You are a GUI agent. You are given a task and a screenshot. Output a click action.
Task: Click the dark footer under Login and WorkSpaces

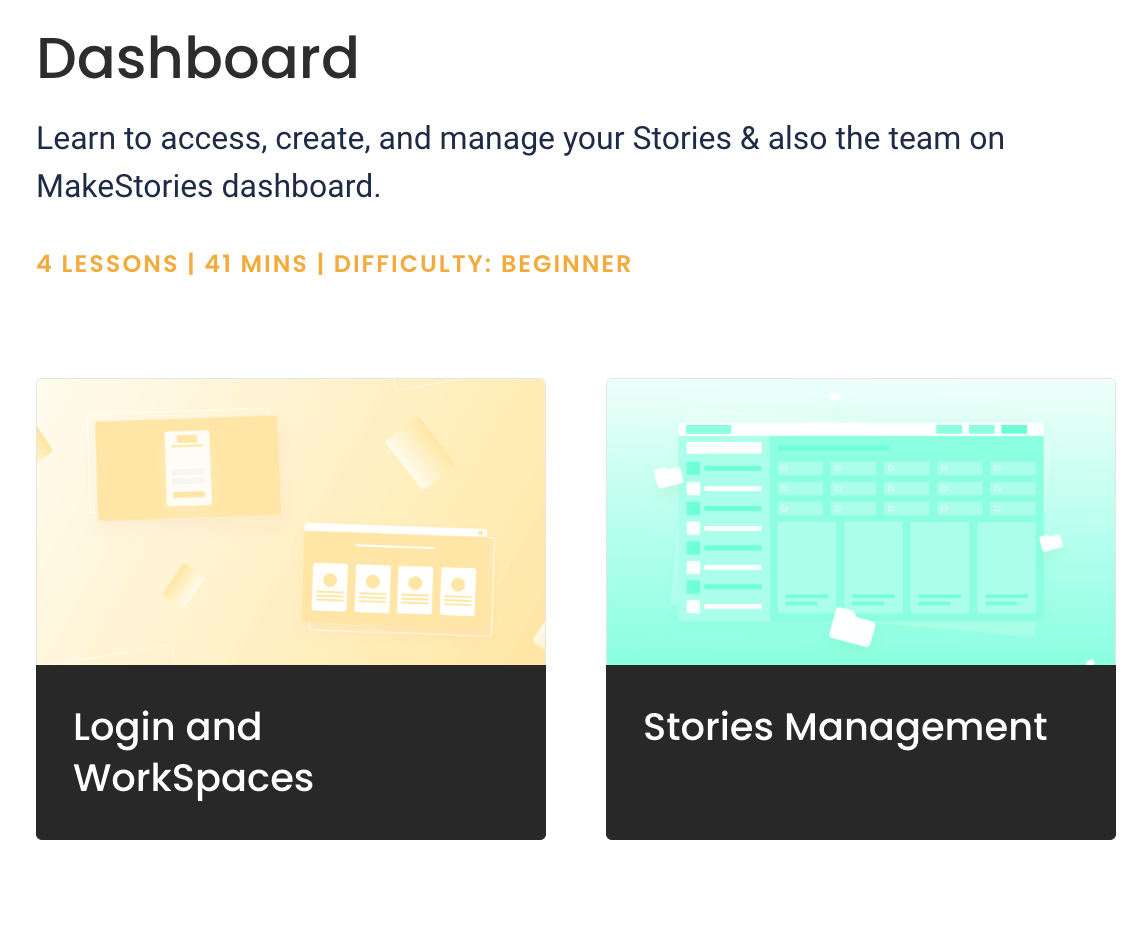[x=291, y=752]
